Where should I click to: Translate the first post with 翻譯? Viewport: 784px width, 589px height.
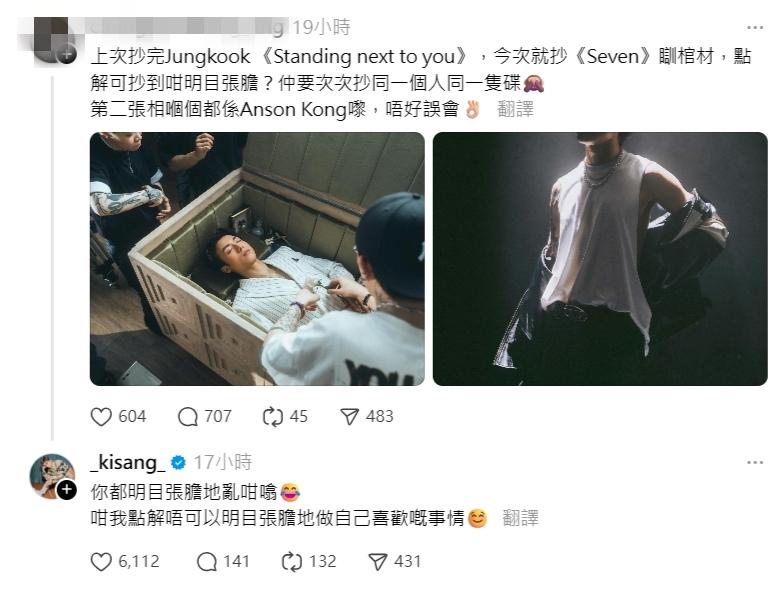[x=516, y=109]
